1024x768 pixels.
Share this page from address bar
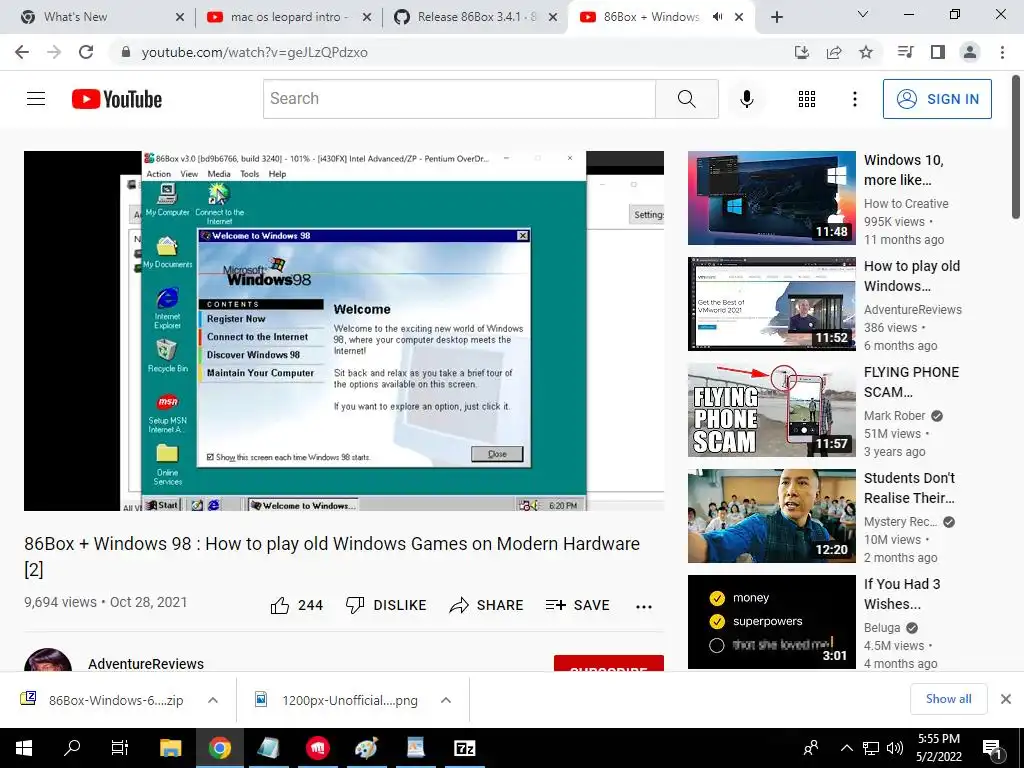[834, 52]
